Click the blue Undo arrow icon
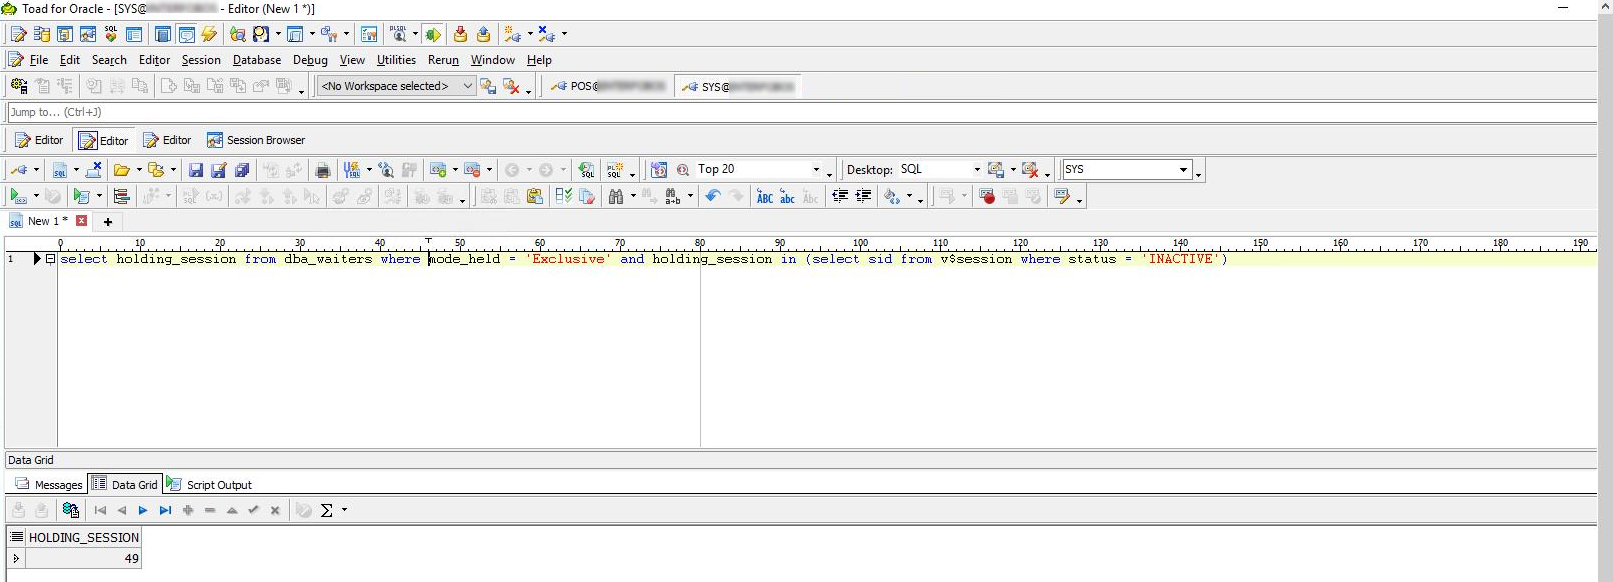This screenshot has width=1613, height=582. pyautogui.click(x=712, y=197)
